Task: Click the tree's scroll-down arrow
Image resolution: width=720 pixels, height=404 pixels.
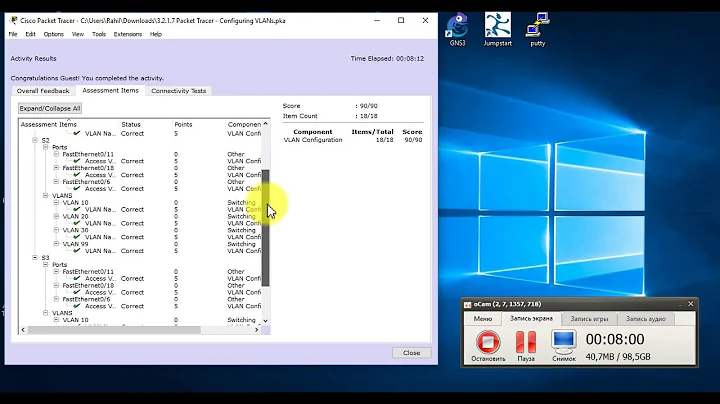Action: [265, 320]
